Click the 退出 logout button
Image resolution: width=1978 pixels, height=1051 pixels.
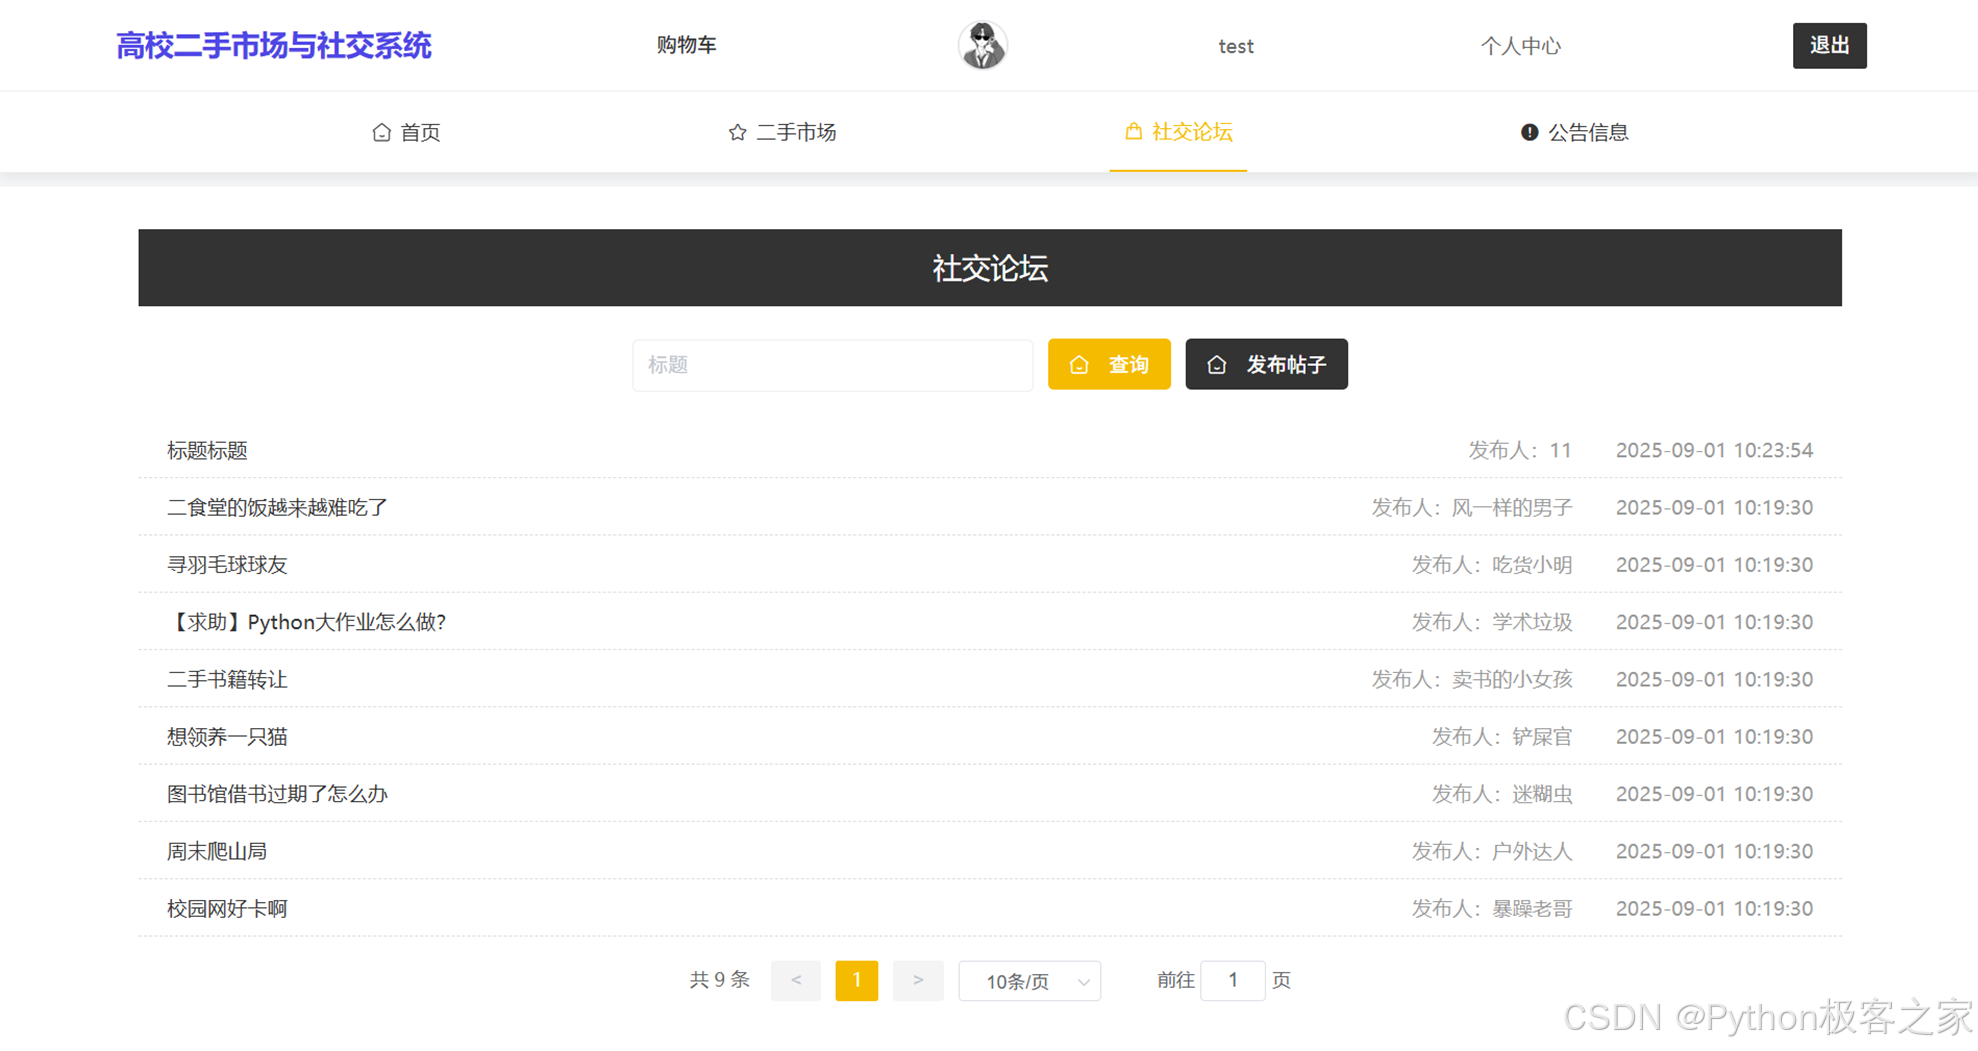pos(1829,45)
